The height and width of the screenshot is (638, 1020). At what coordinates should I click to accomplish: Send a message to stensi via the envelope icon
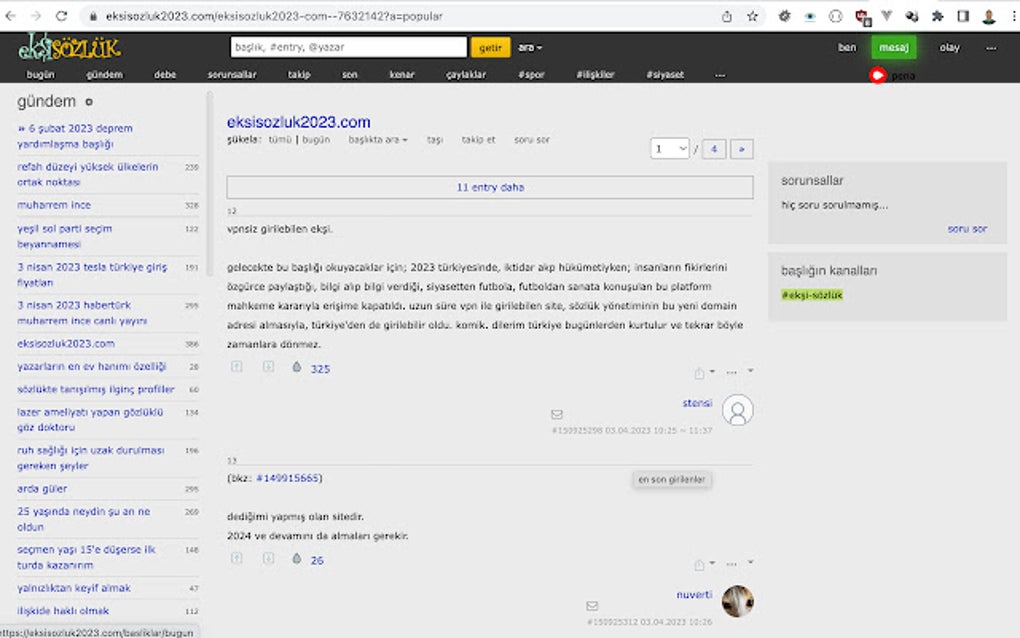(x=557, y=414)
